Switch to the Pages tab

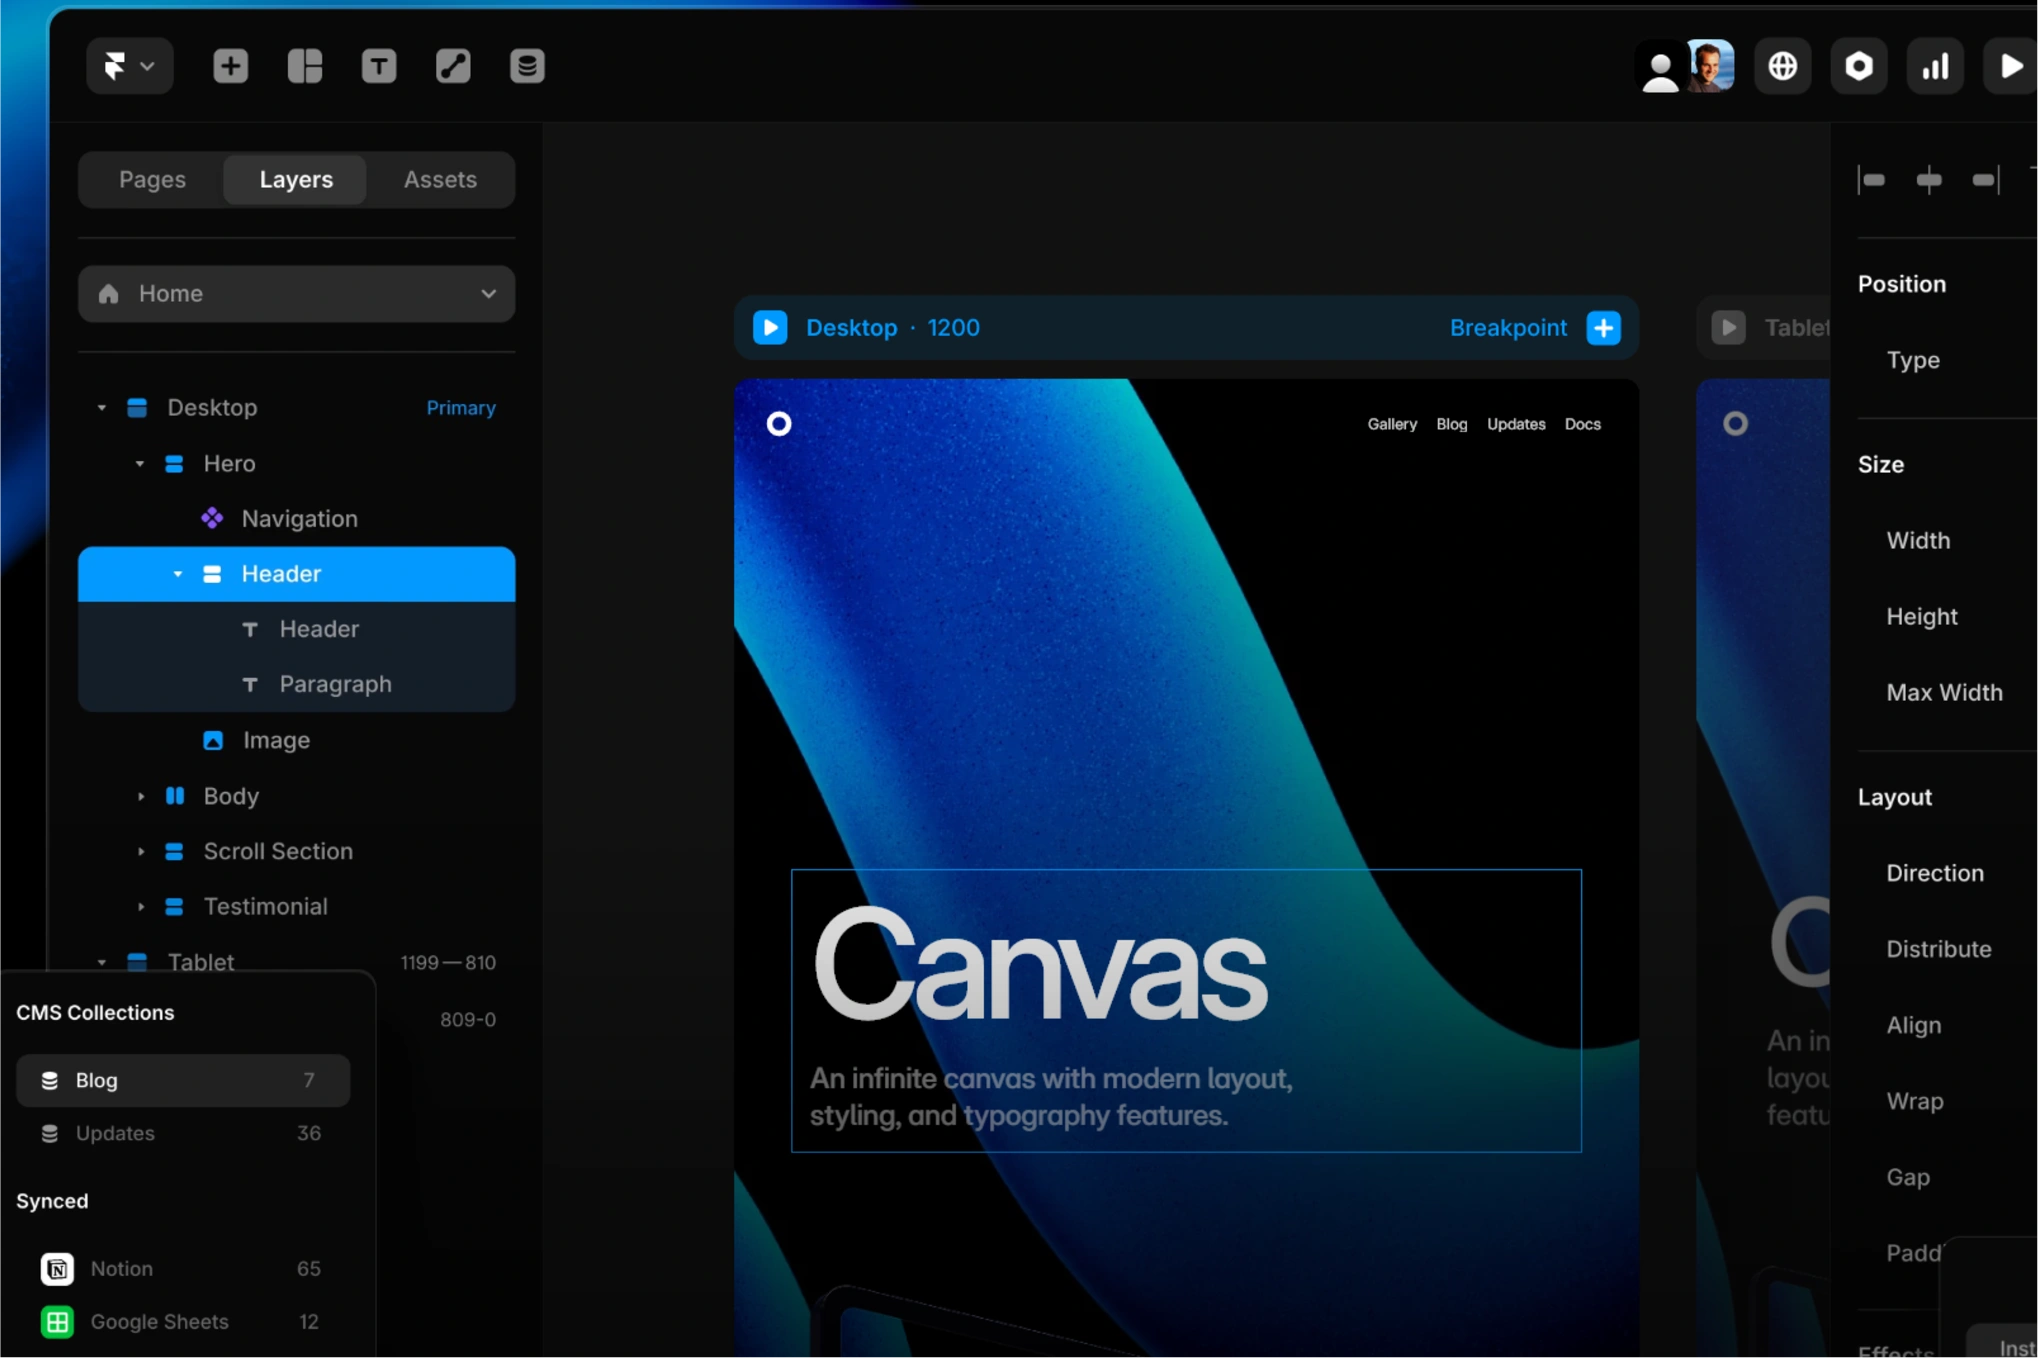[152, 179]
